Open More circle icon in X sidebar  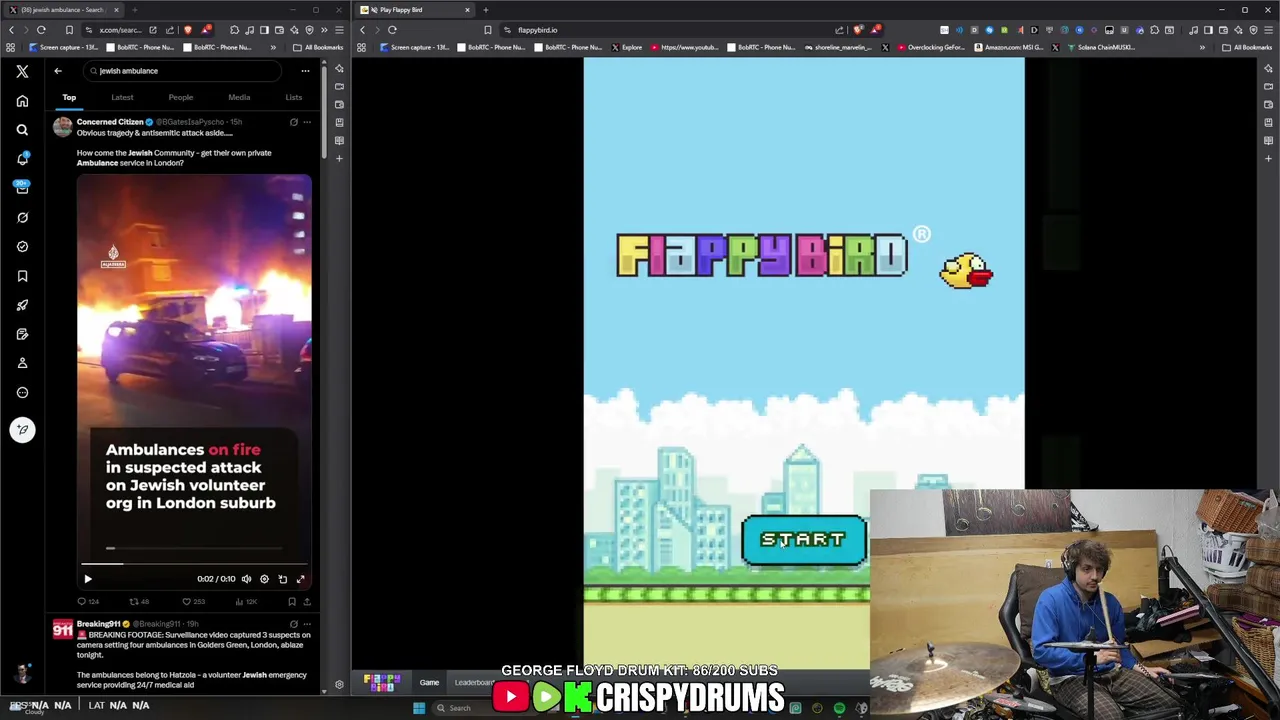(22, 392)
